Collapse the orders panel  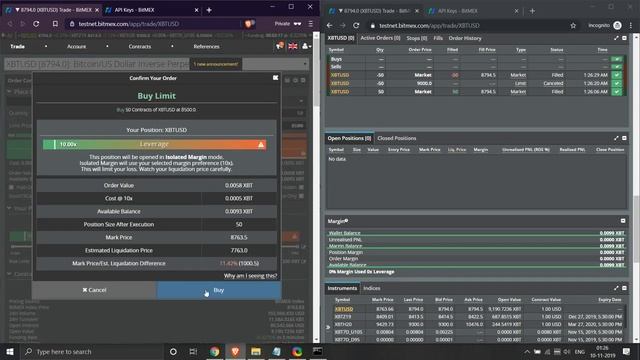(x=624, y=38)
